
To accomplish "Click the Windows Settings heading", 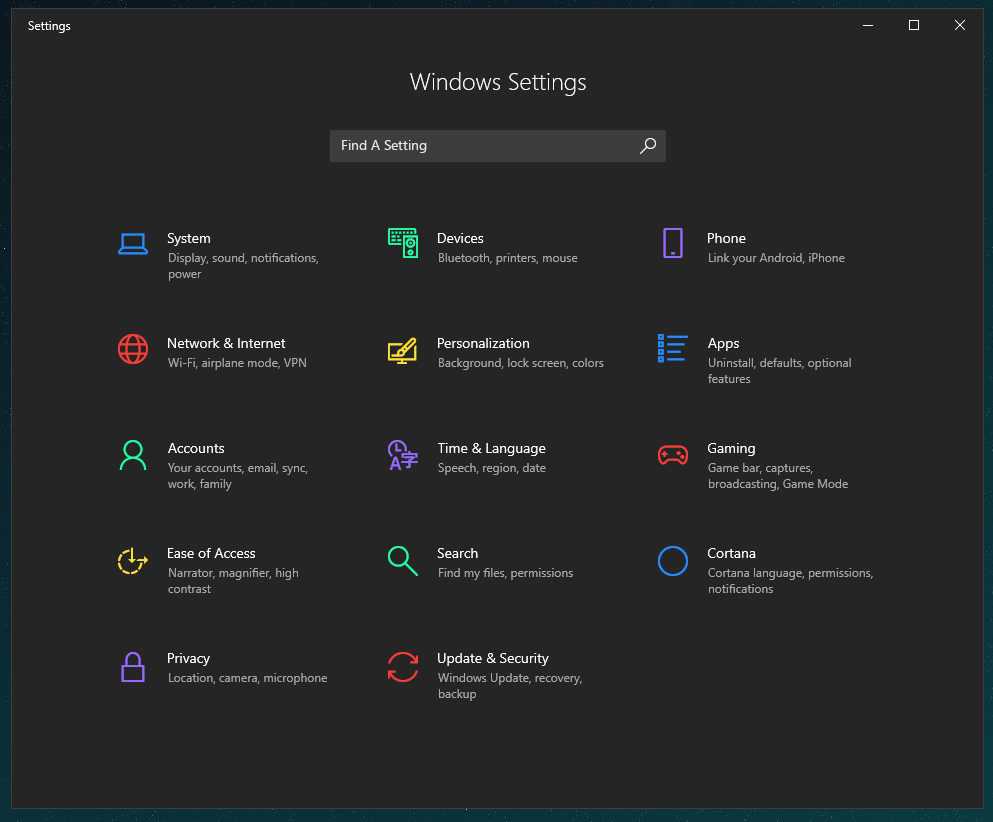I will tap(498, 82).
